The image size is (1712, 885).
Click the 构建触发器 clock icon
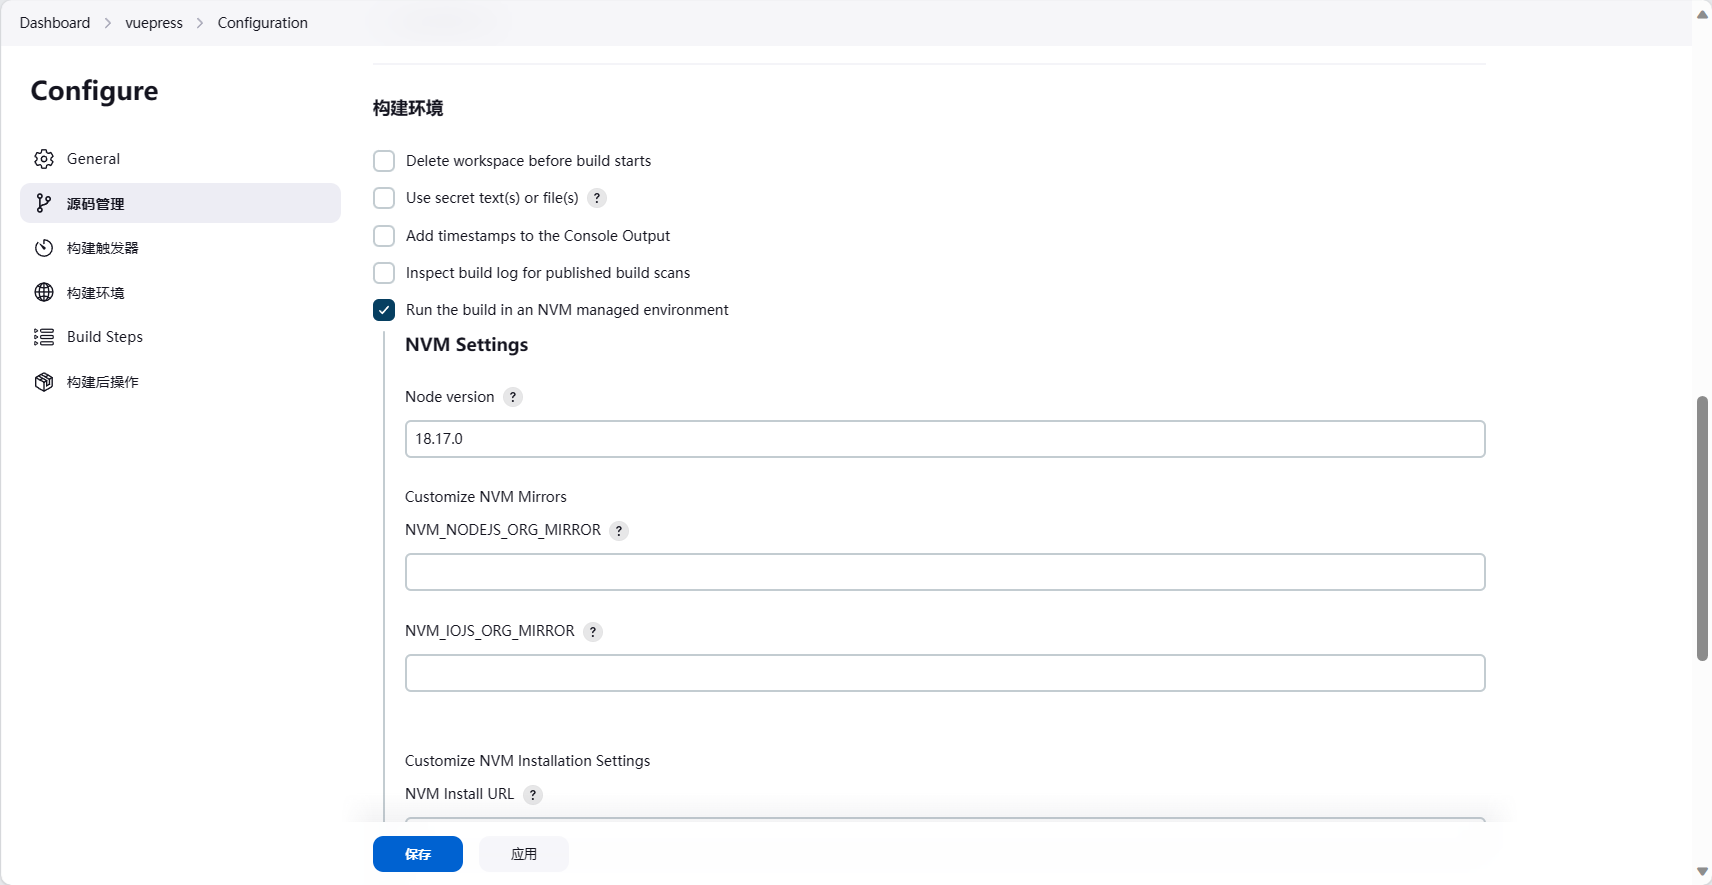tap(44, 248)
